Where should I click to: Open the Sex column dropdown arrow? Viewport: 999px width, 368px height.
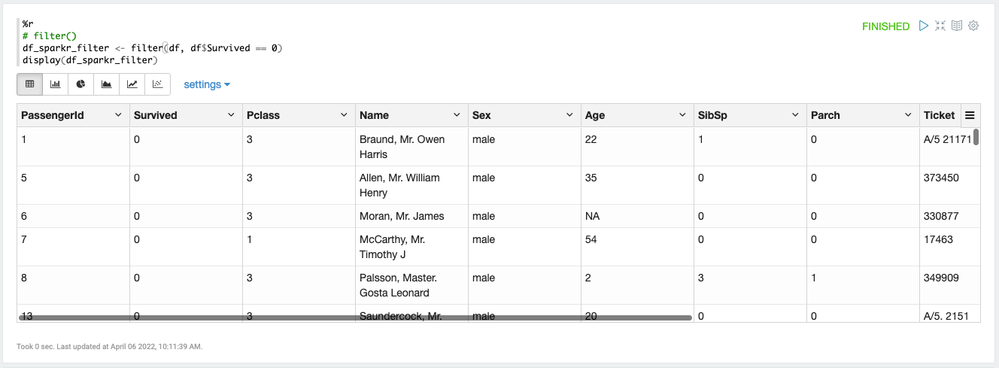tap(569, 115)
